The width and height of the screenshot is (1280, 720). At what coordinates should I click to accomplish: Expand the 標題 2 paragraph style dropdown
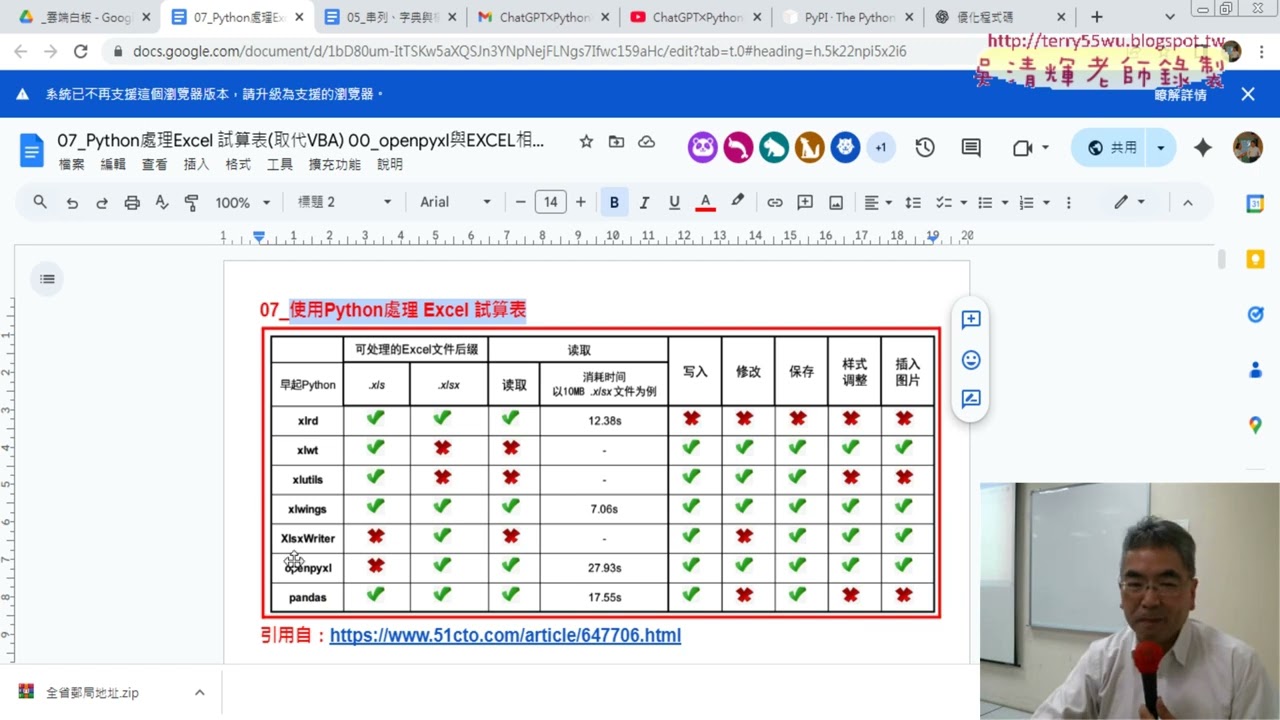click(x=344, y=202)
